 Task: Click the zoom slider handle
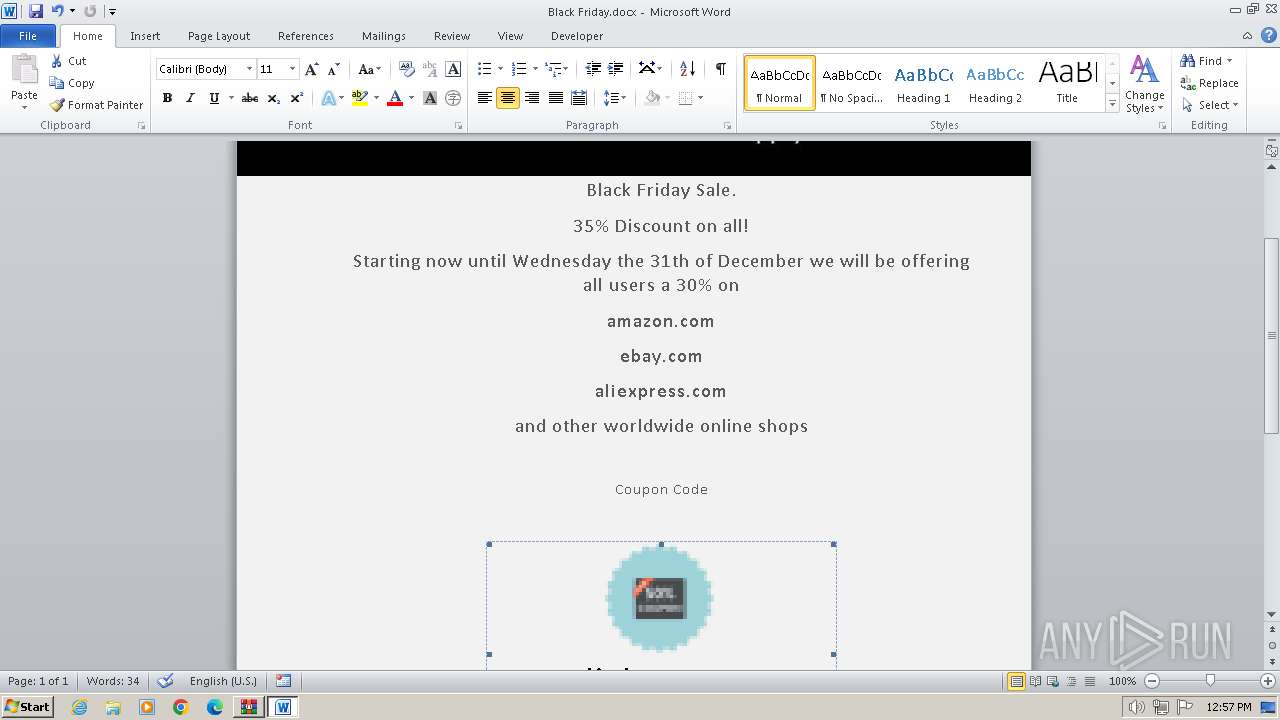[x=1210, y=681]
